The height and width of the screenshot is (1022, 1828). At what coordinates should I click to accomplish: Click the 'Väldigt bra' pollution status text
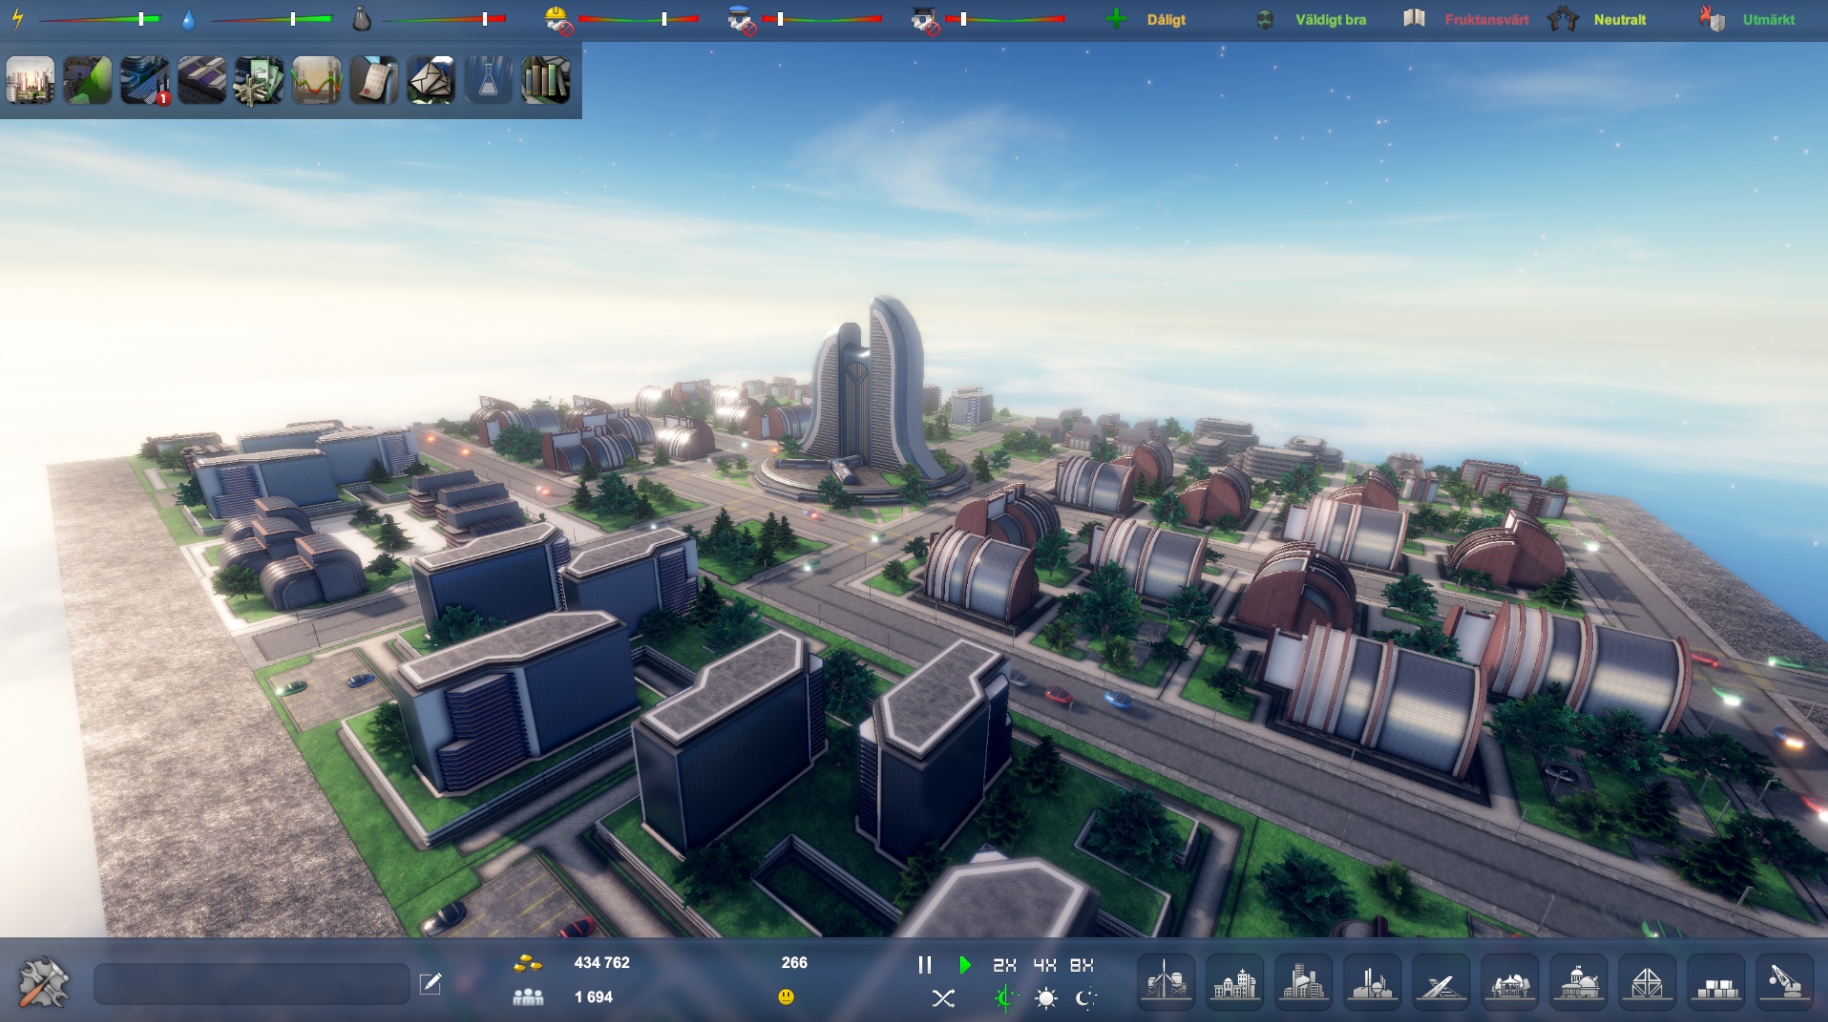pyautogui.click(x=1331, y=20)
